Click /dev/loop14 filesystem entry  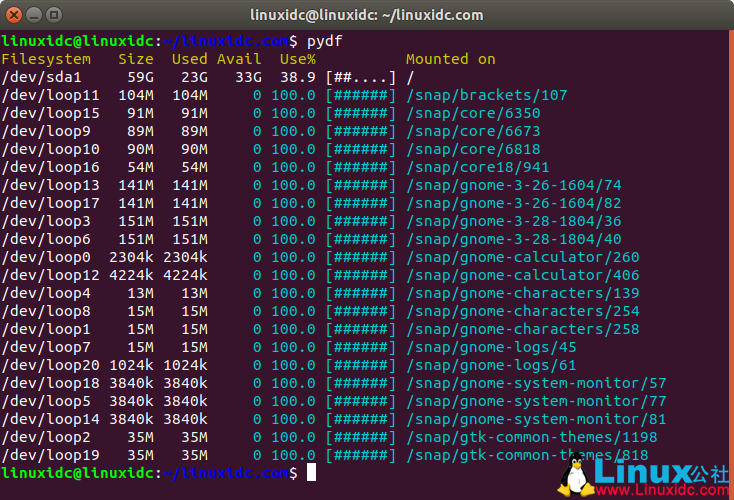[51, 419]
